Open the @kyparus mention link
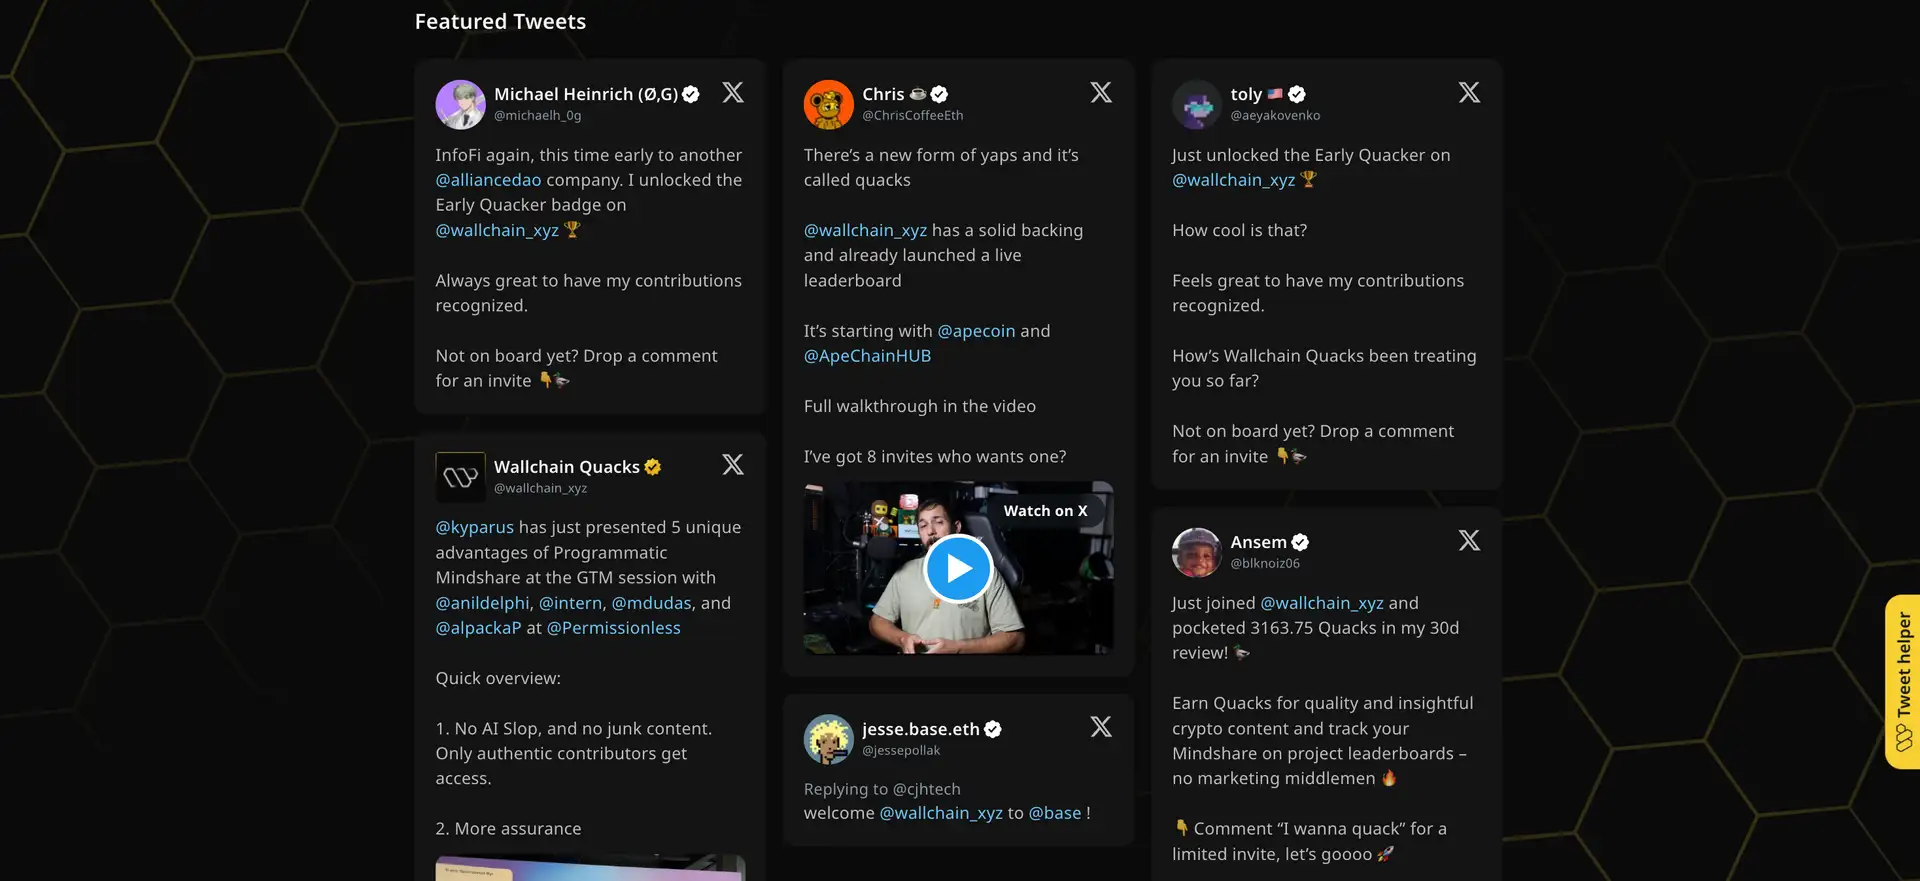This screenshot has height=881, width=1920. 474,527
